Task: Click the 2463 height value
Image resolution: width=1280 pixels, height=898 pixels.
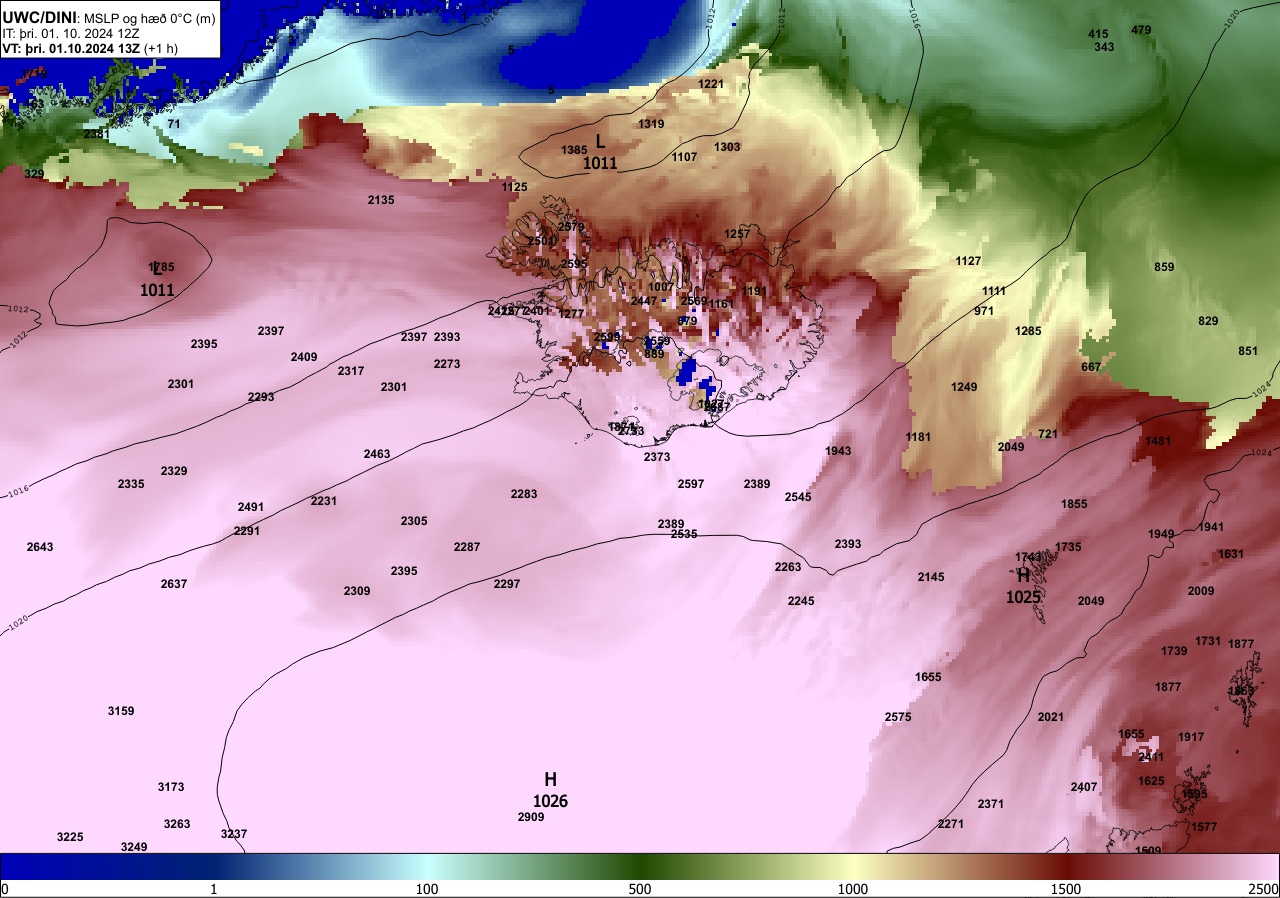Action: [377, 454]
